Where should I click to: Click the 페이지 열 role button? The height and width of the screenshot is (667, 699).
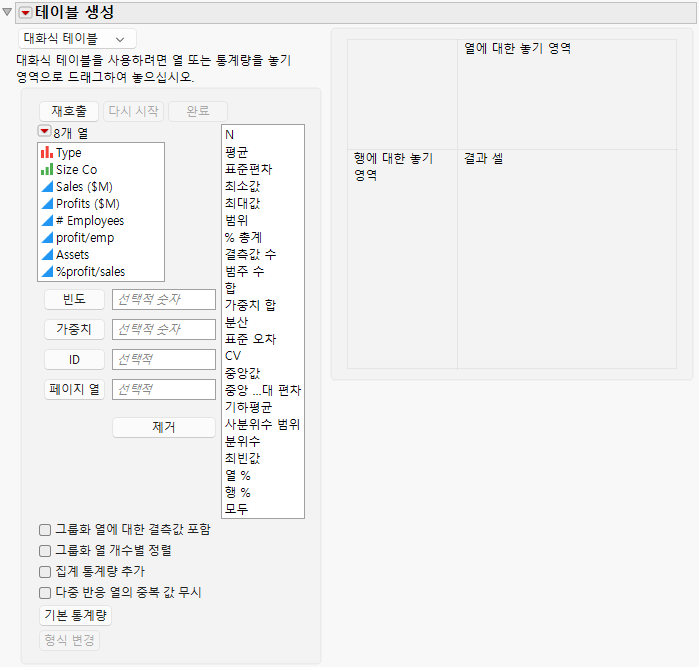(x=74, y=389)
